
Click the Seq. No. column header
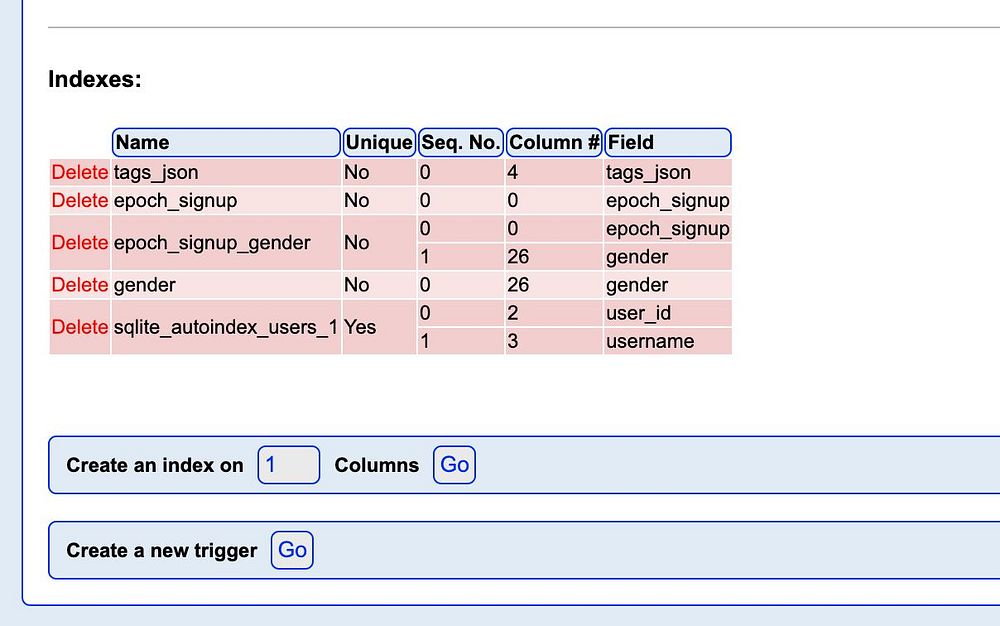pos(460,142)
